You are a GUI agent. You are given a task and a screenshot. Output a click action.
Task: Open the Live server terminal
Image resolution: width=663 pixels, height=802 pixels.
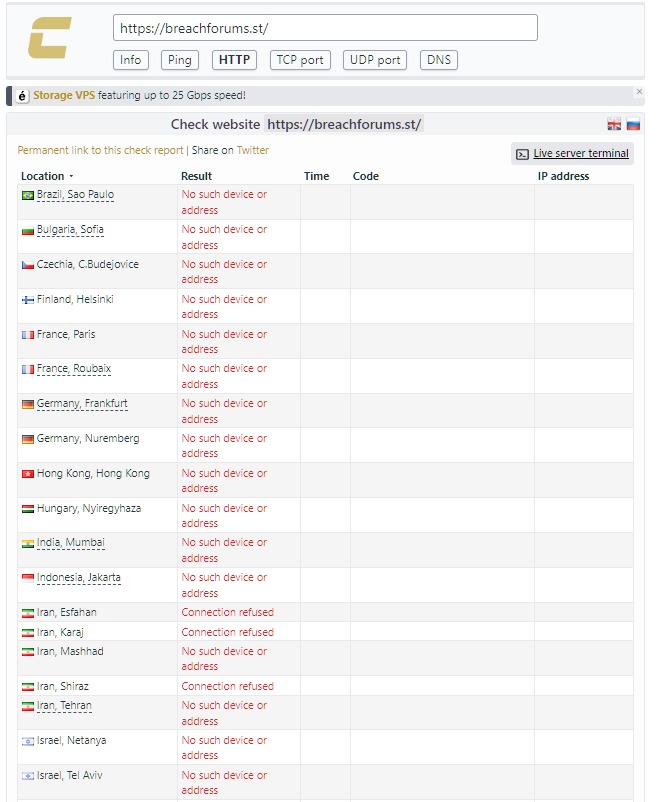[x=572, y=154]
